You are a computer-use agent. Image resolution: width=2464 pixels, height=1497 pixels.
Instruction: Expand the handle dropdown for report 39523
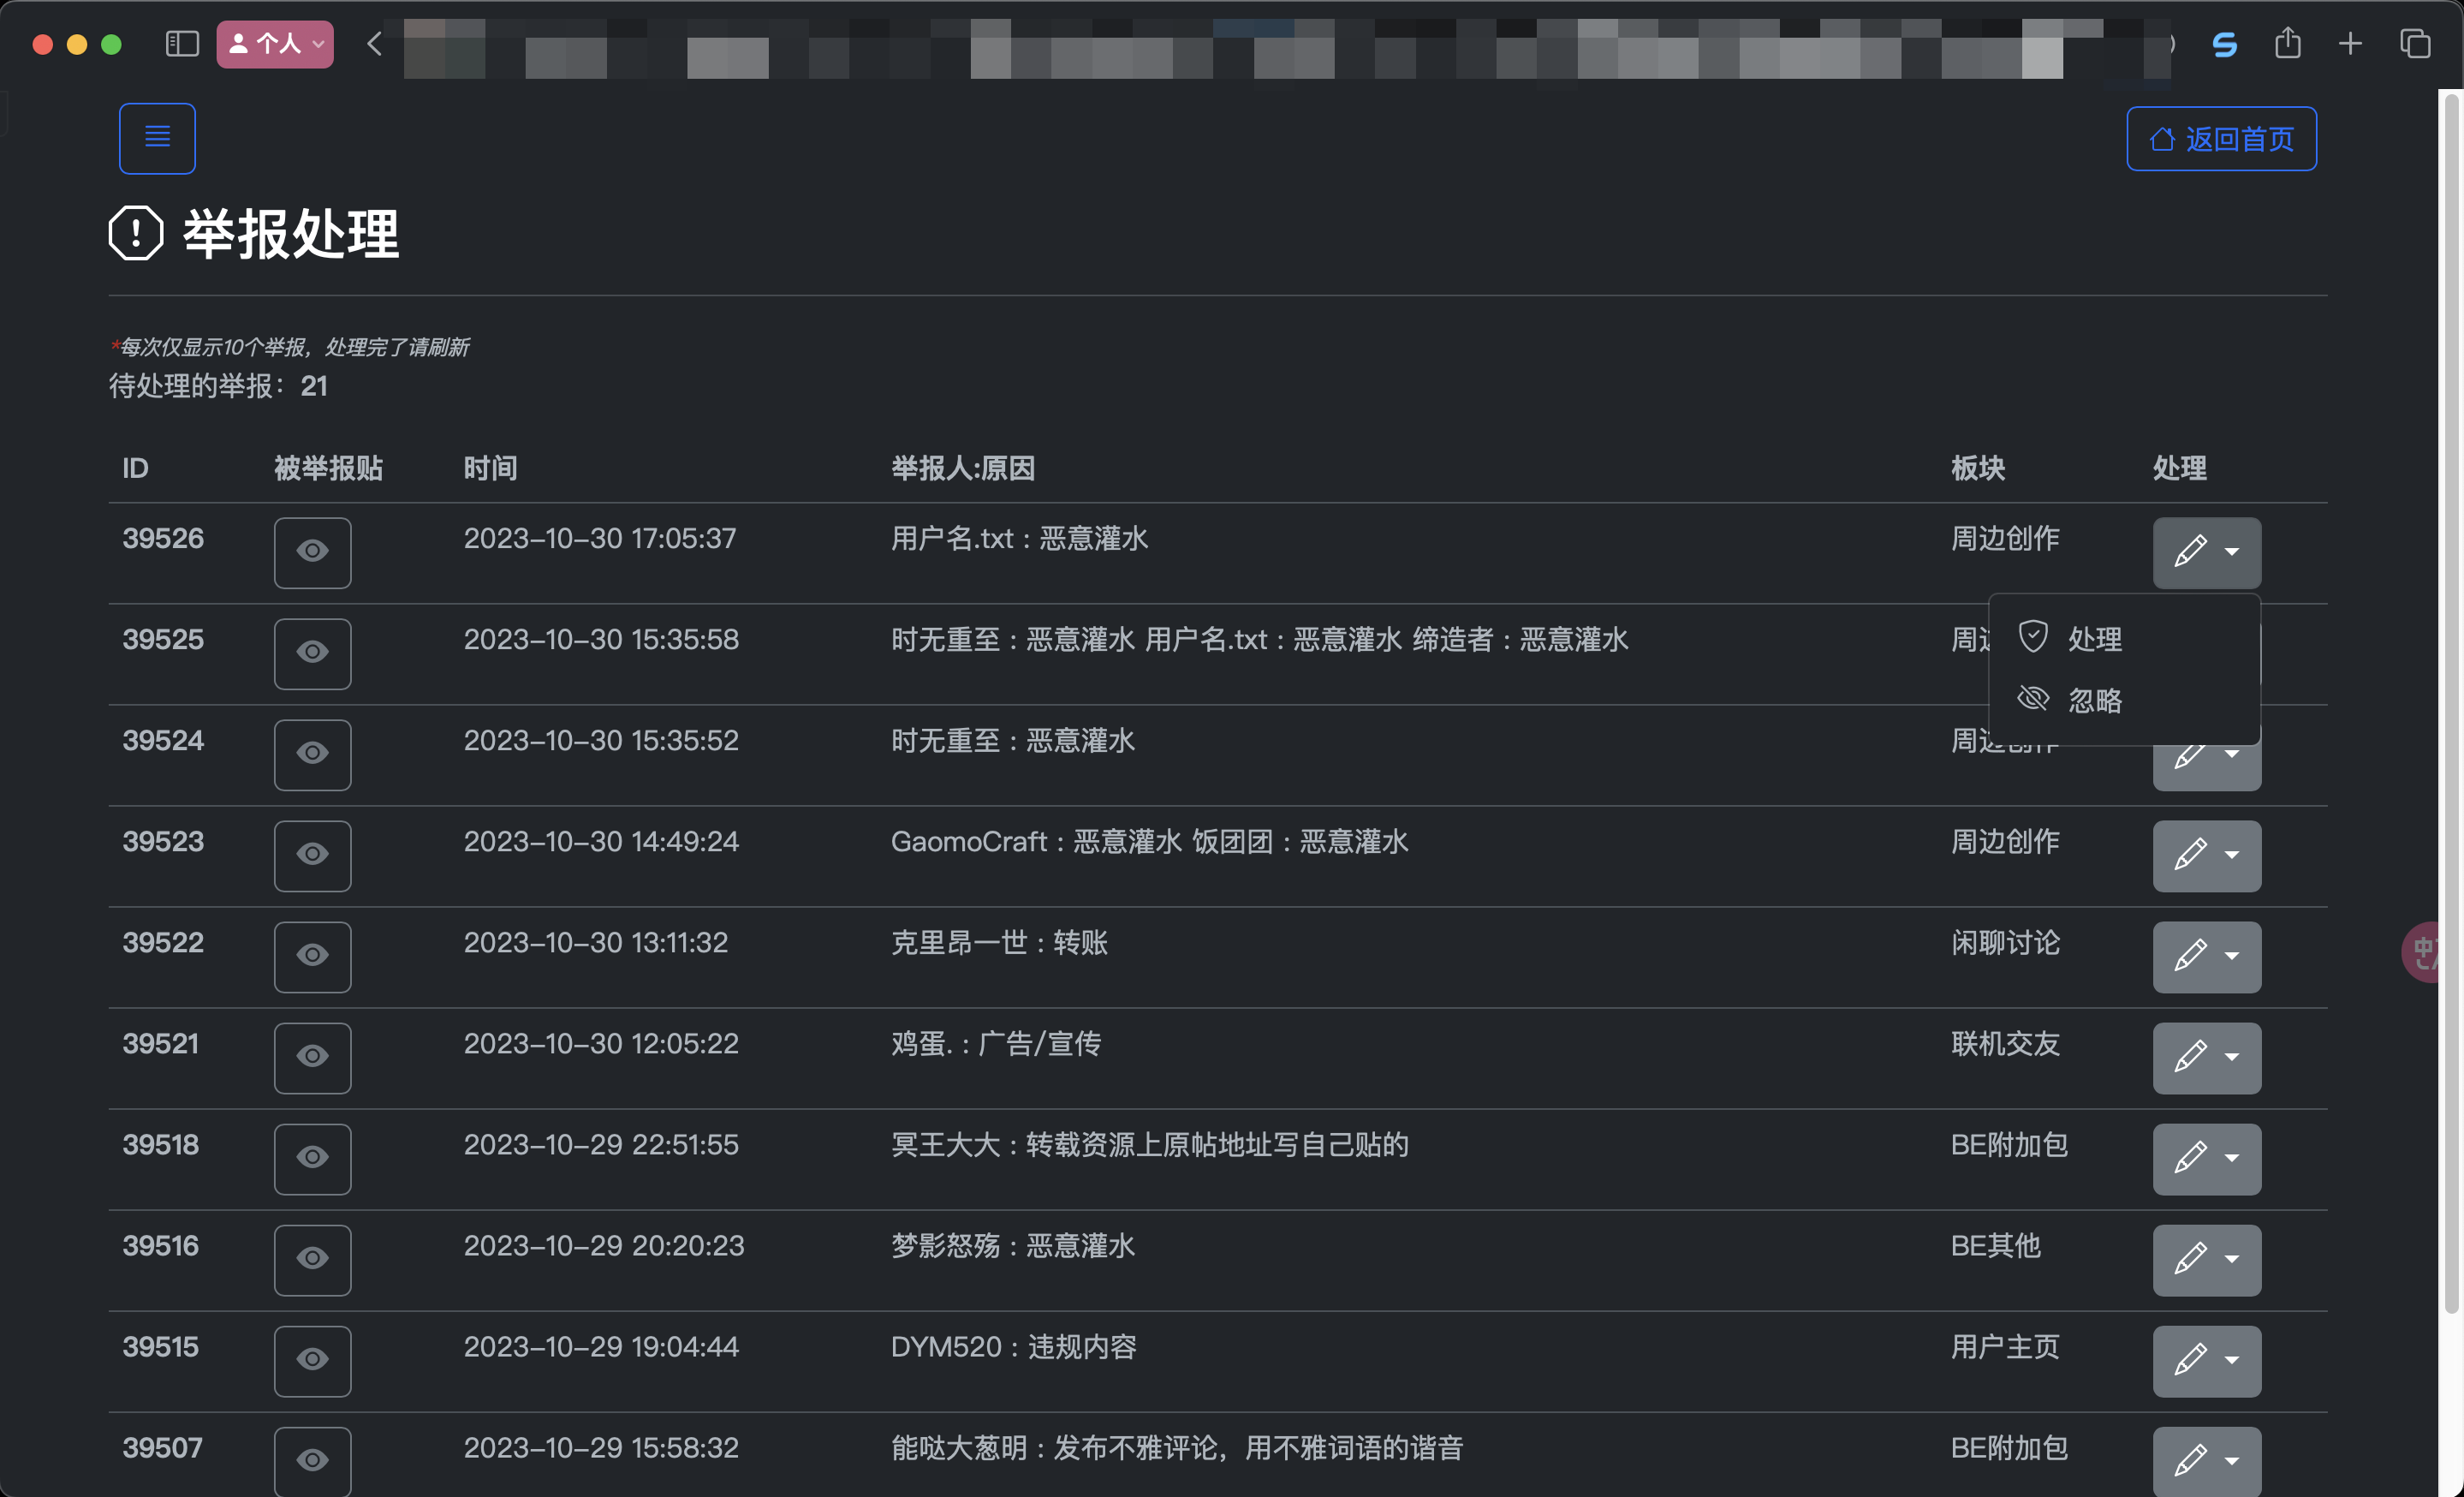pos(2206,855)
